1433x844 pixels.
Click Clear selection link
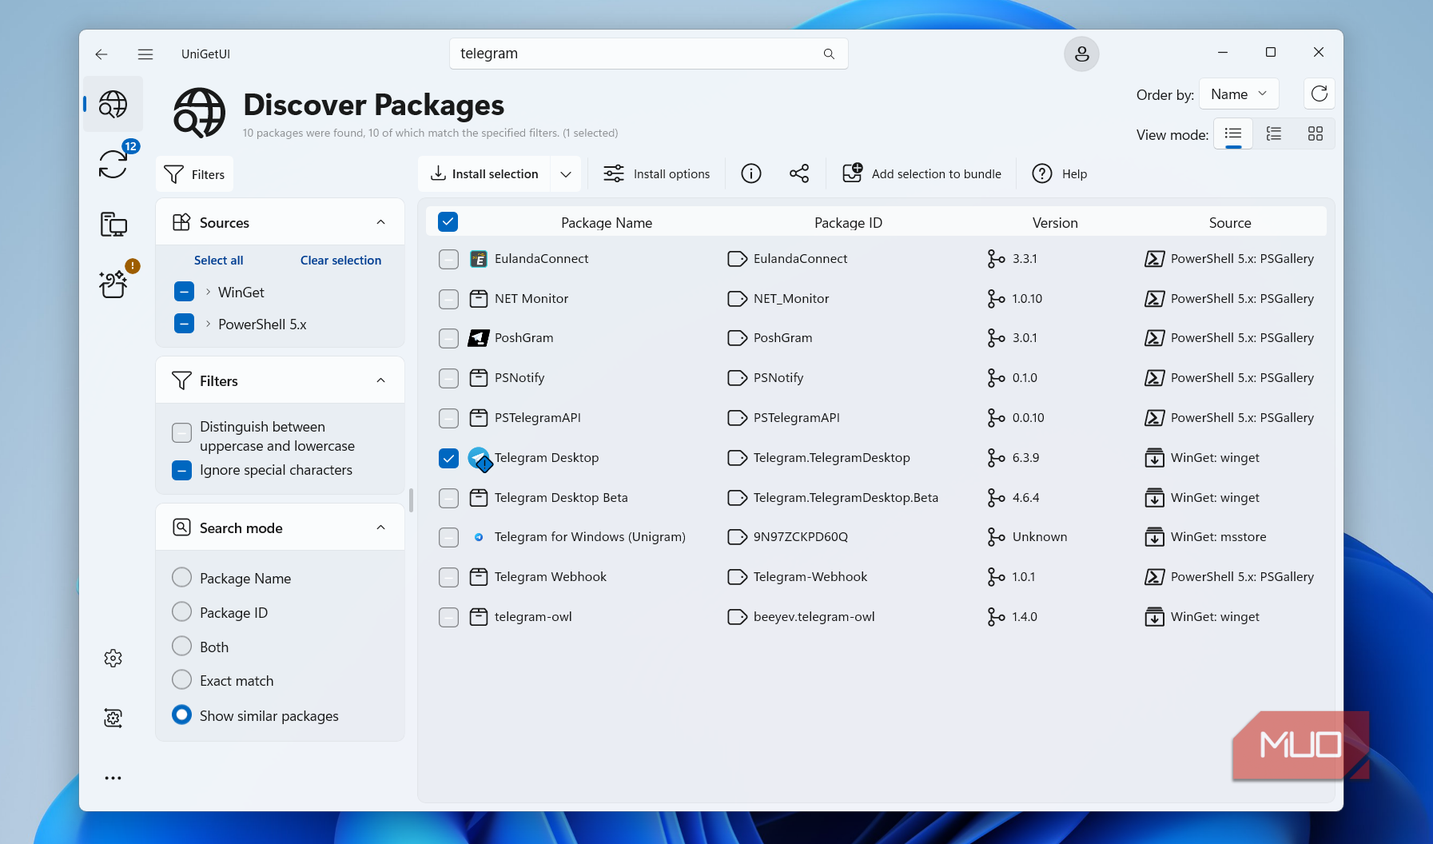[x=341, y=260]
